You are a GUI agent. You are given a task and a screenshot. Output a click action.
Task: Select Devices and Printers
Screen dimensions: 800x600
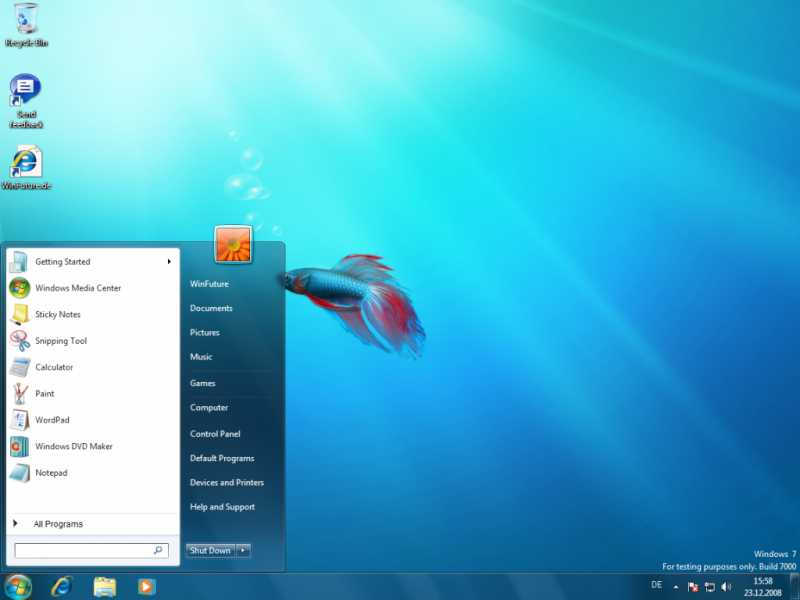pyautogui.click(x=227, y=482)
